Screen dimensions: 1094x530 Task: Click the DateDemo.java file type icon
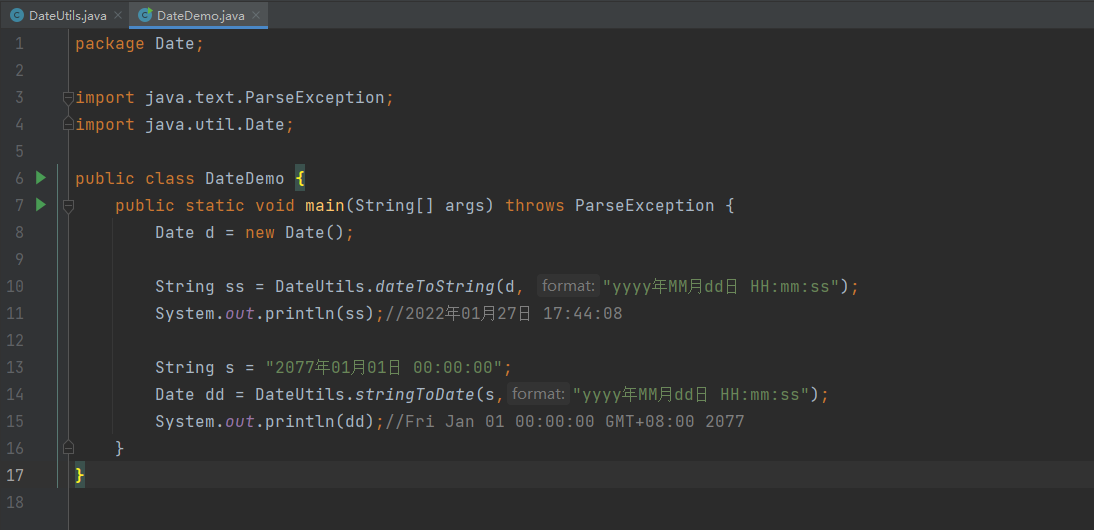145,16
